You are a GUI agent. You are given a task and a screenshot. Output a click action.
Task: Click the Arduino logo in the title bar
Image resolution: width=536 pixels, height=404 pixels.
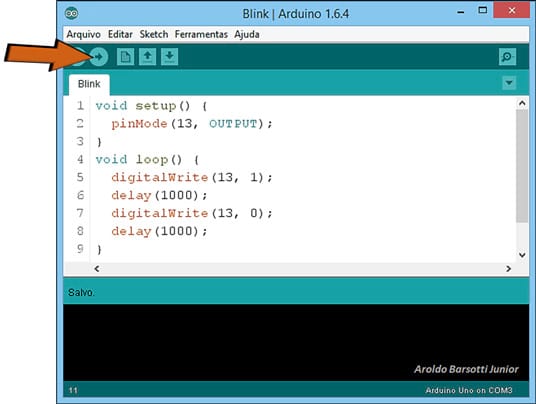[x=71, y=13]
